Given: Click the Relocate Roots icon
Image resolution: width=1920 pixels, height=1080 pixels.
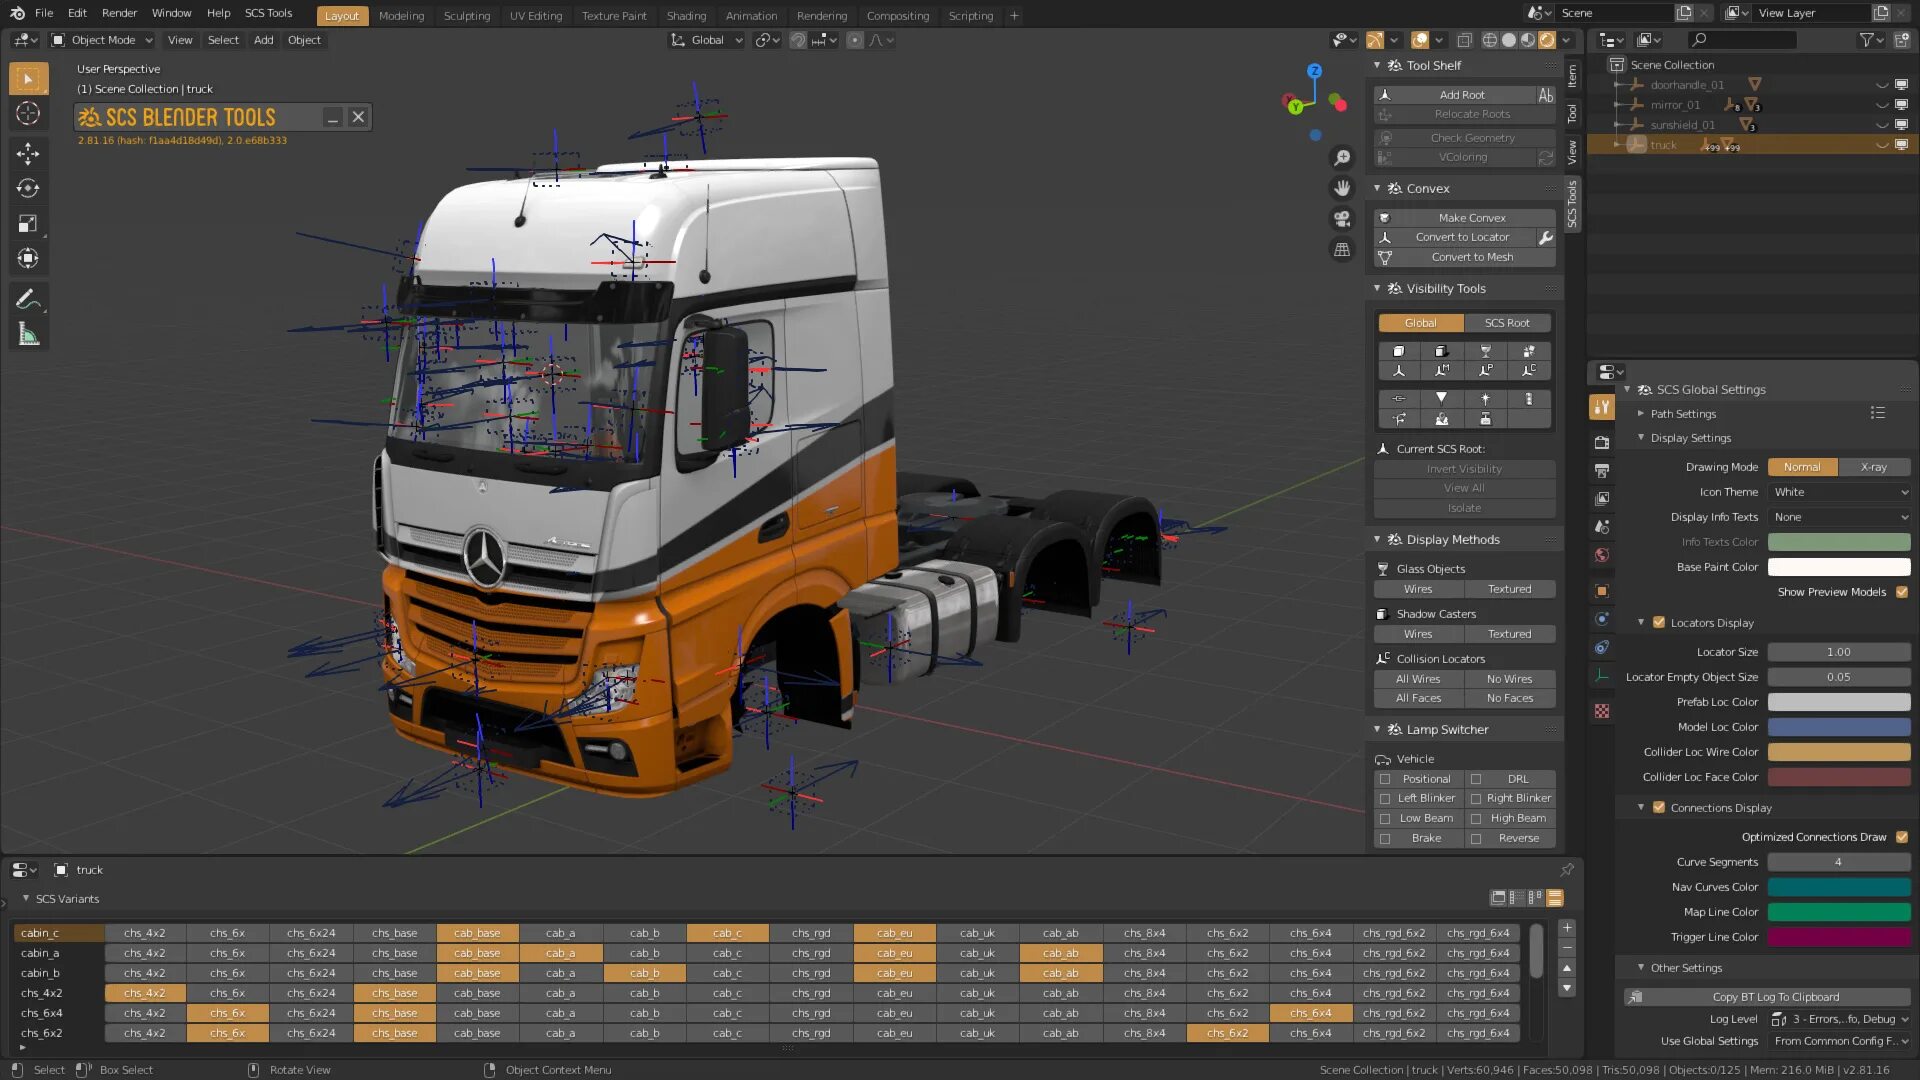Looking at the screenshot, I should [1387, 112].
